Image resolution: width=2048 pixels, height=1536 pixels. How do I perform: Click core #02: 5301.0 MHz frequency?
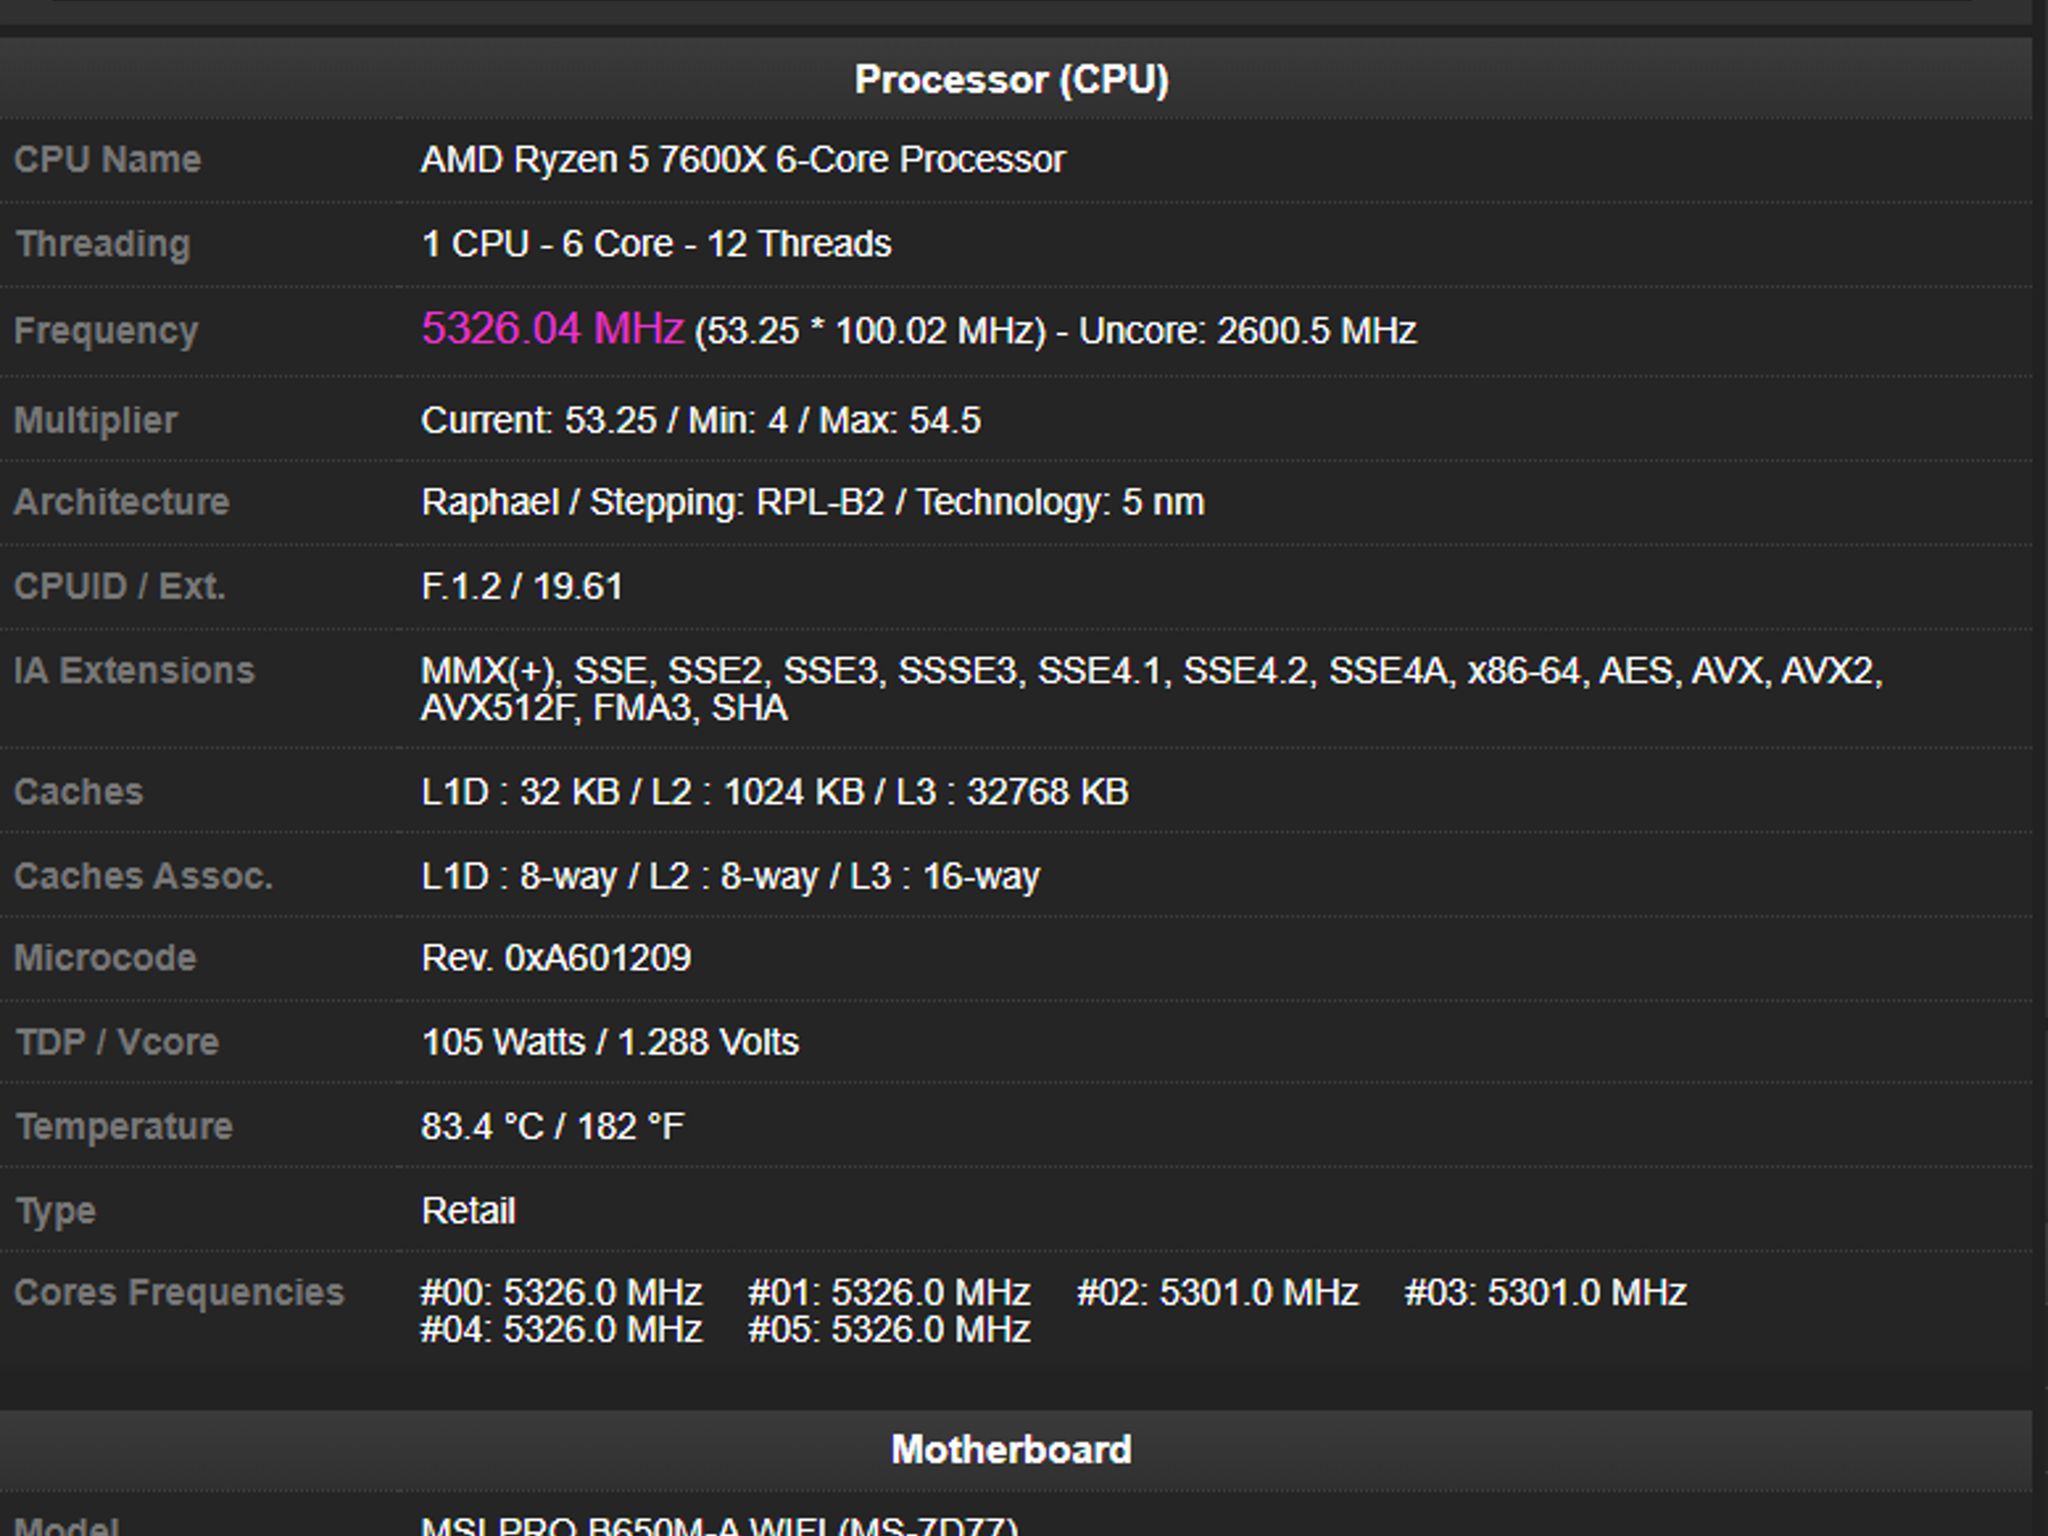(x=1217, y=1292)
